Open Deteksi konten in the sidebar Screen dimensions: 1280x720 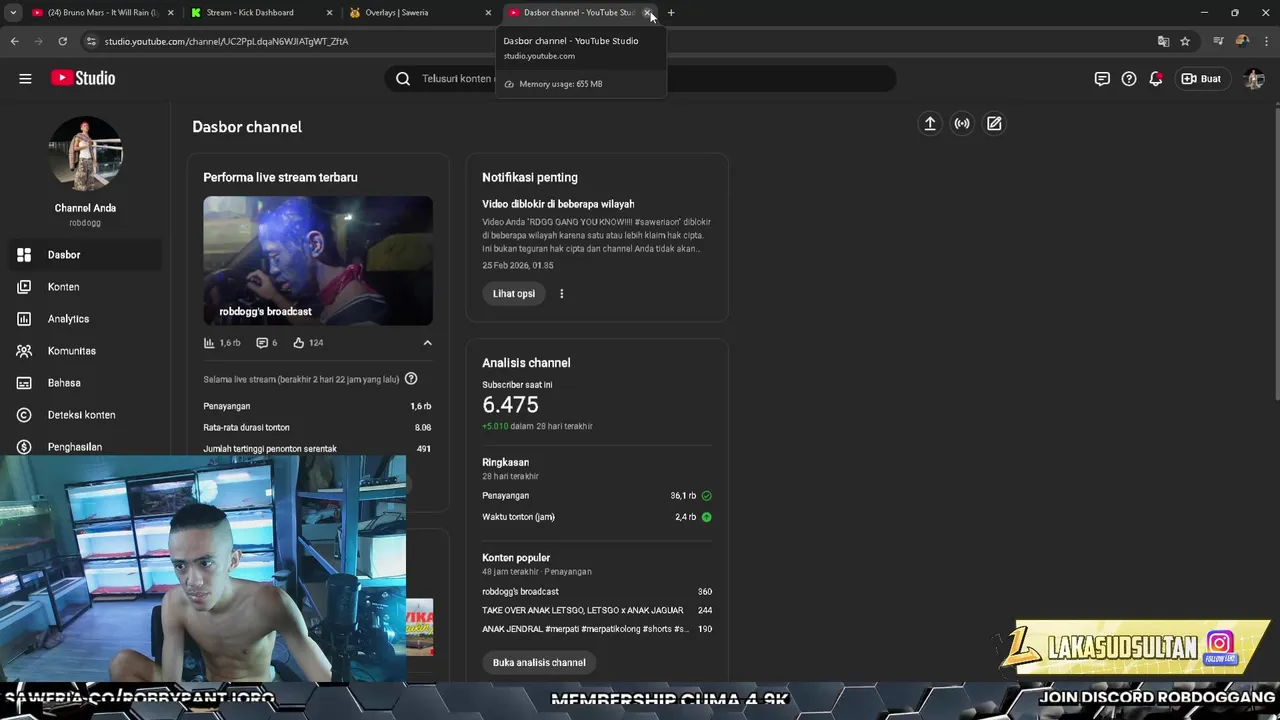(x=85, y=415)
